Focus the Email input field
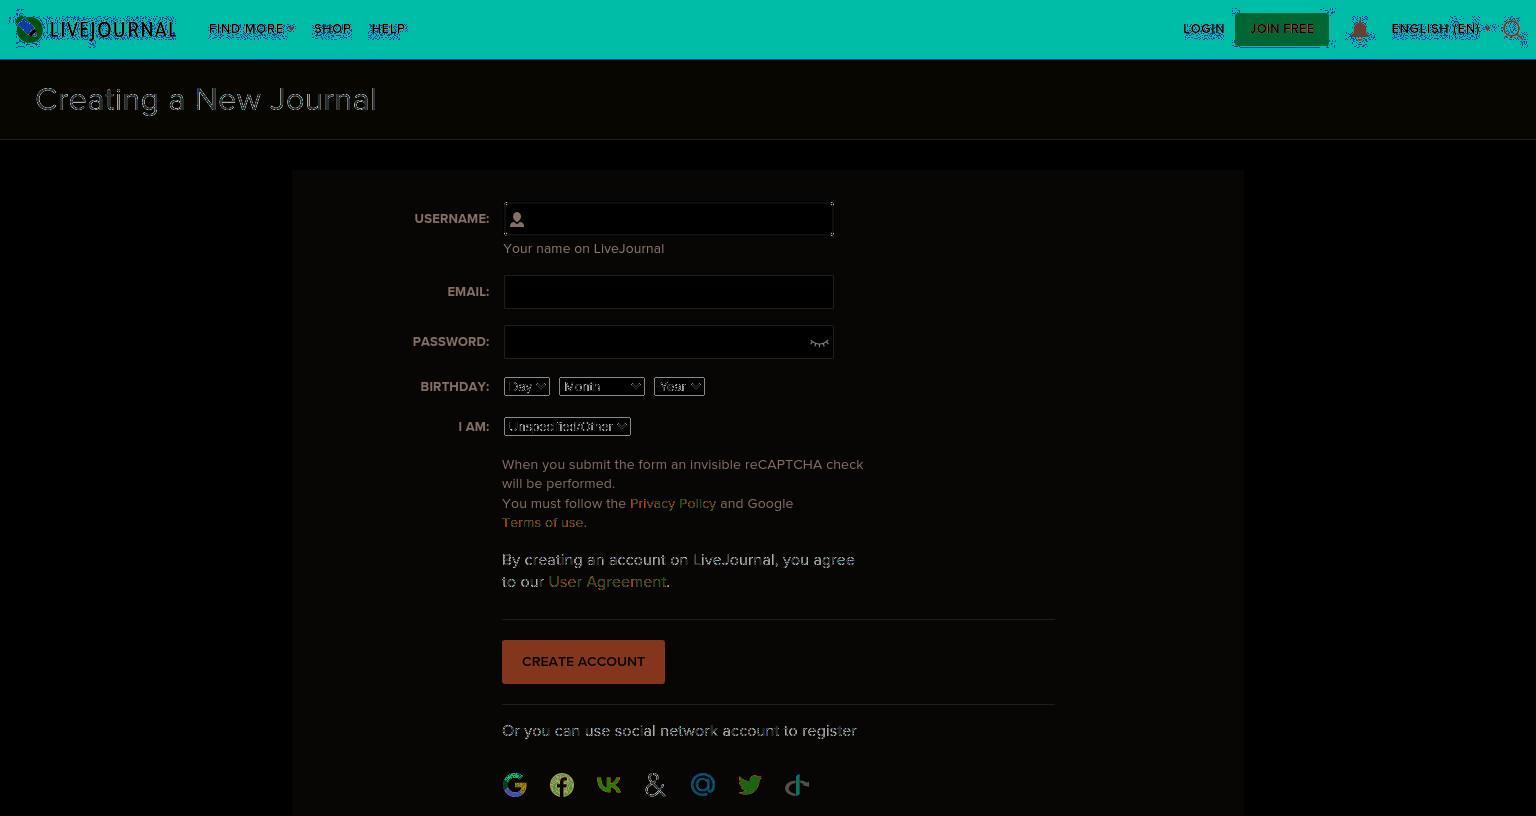This screenshot has height=816, width=1536. [x=669, y=292]
